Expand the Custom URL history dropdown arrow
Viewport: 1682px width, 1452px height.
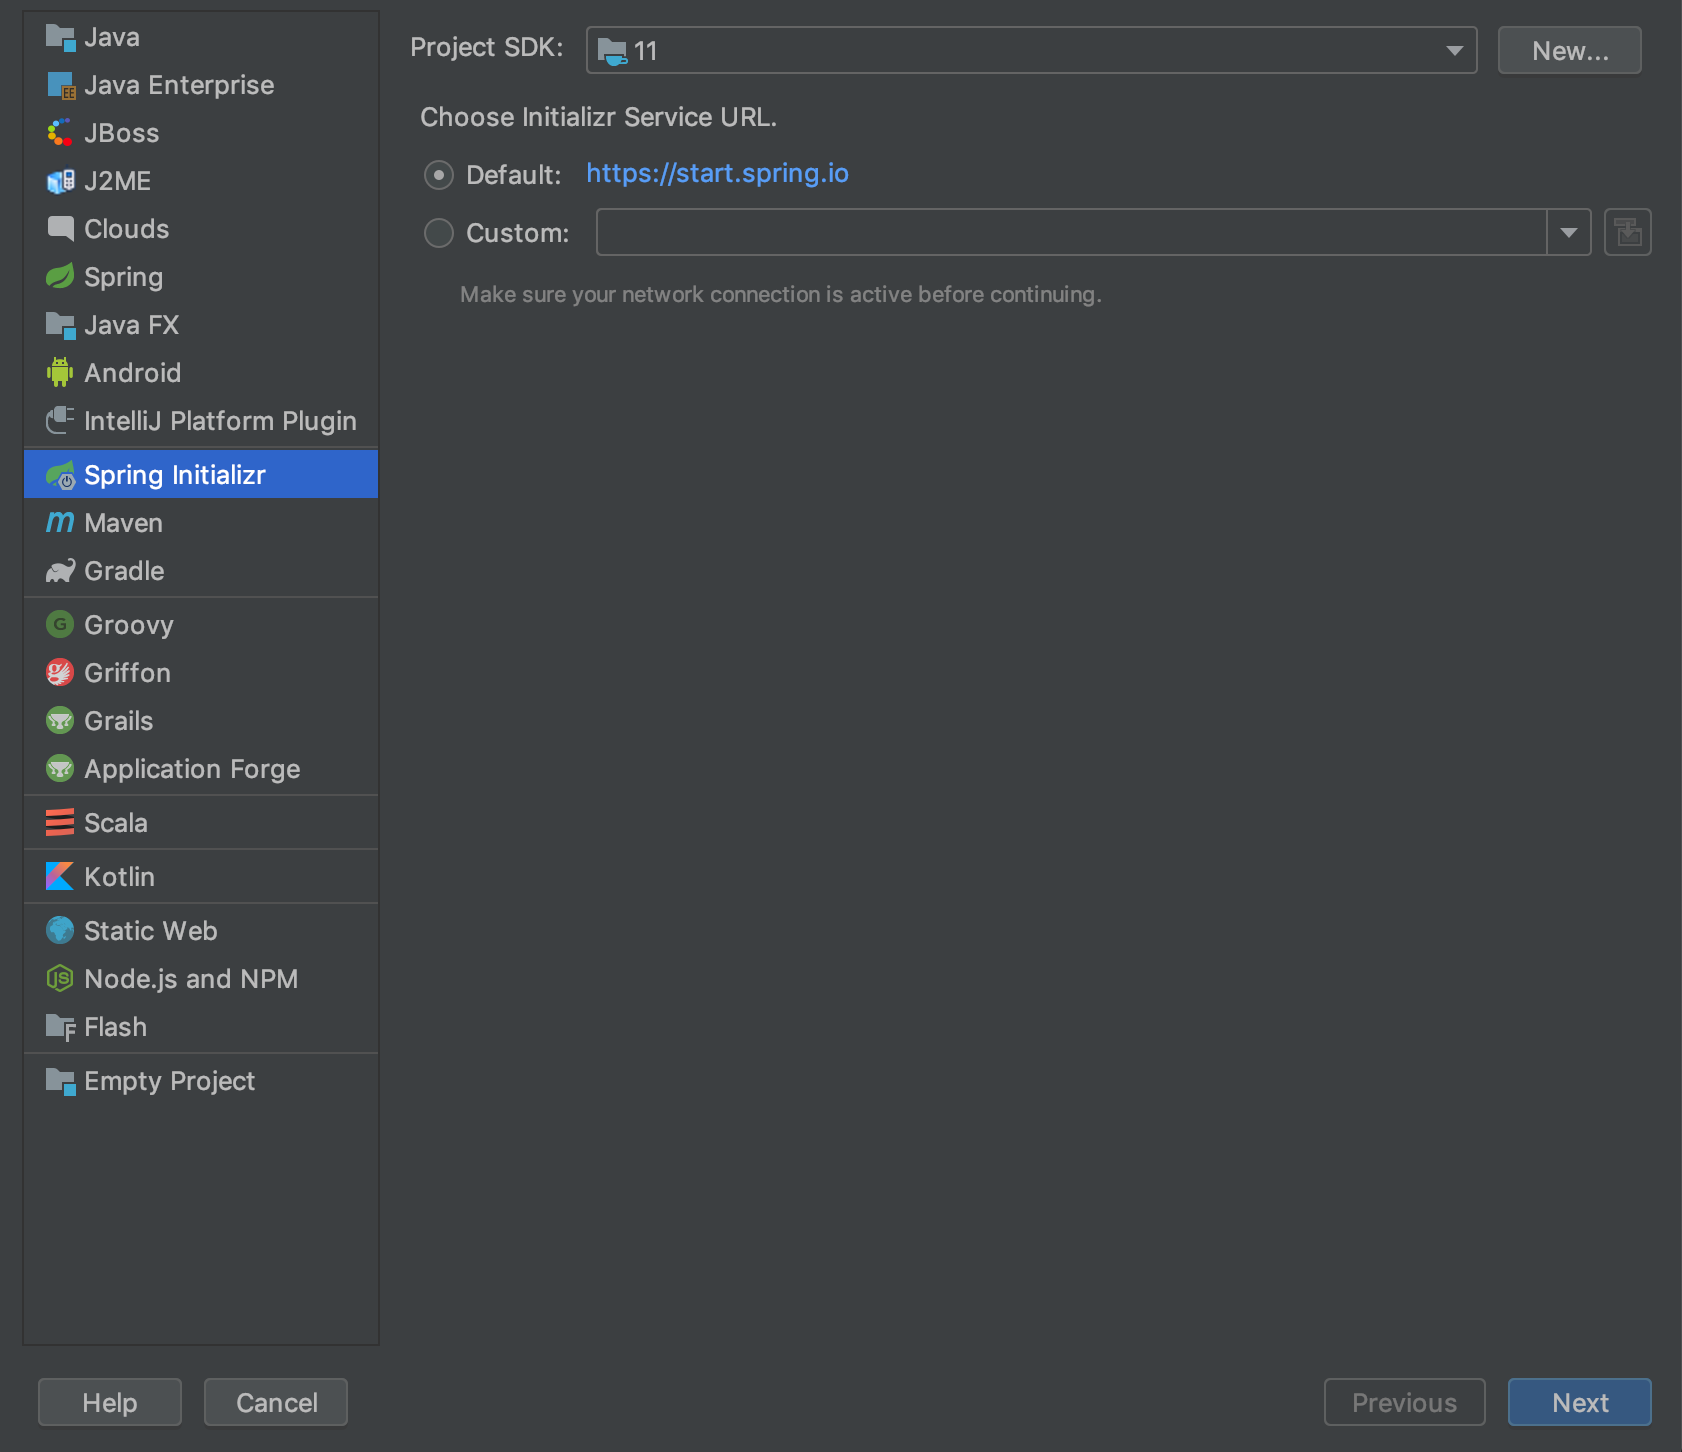click(x=1568, y=232)
